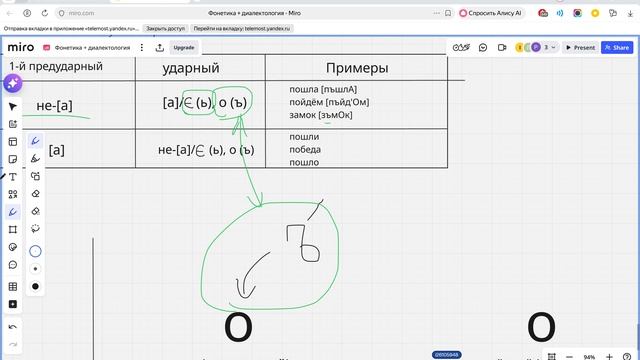
Task: Click the cell не-[а]/∈ (ь), о (ъ)
Action: (206, 150)
